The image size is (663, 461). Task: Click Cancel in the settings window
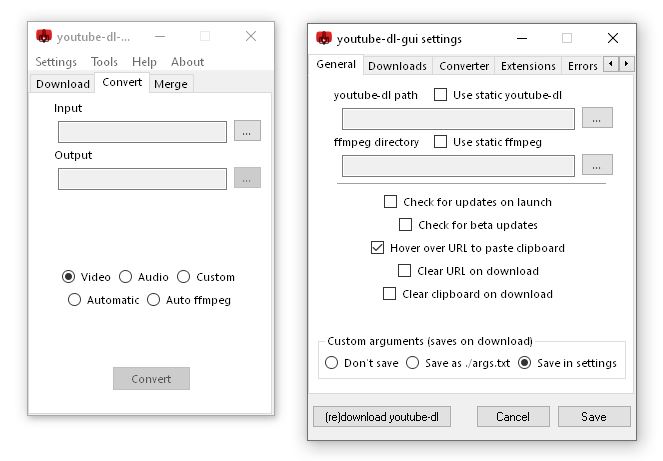[513, 417]
